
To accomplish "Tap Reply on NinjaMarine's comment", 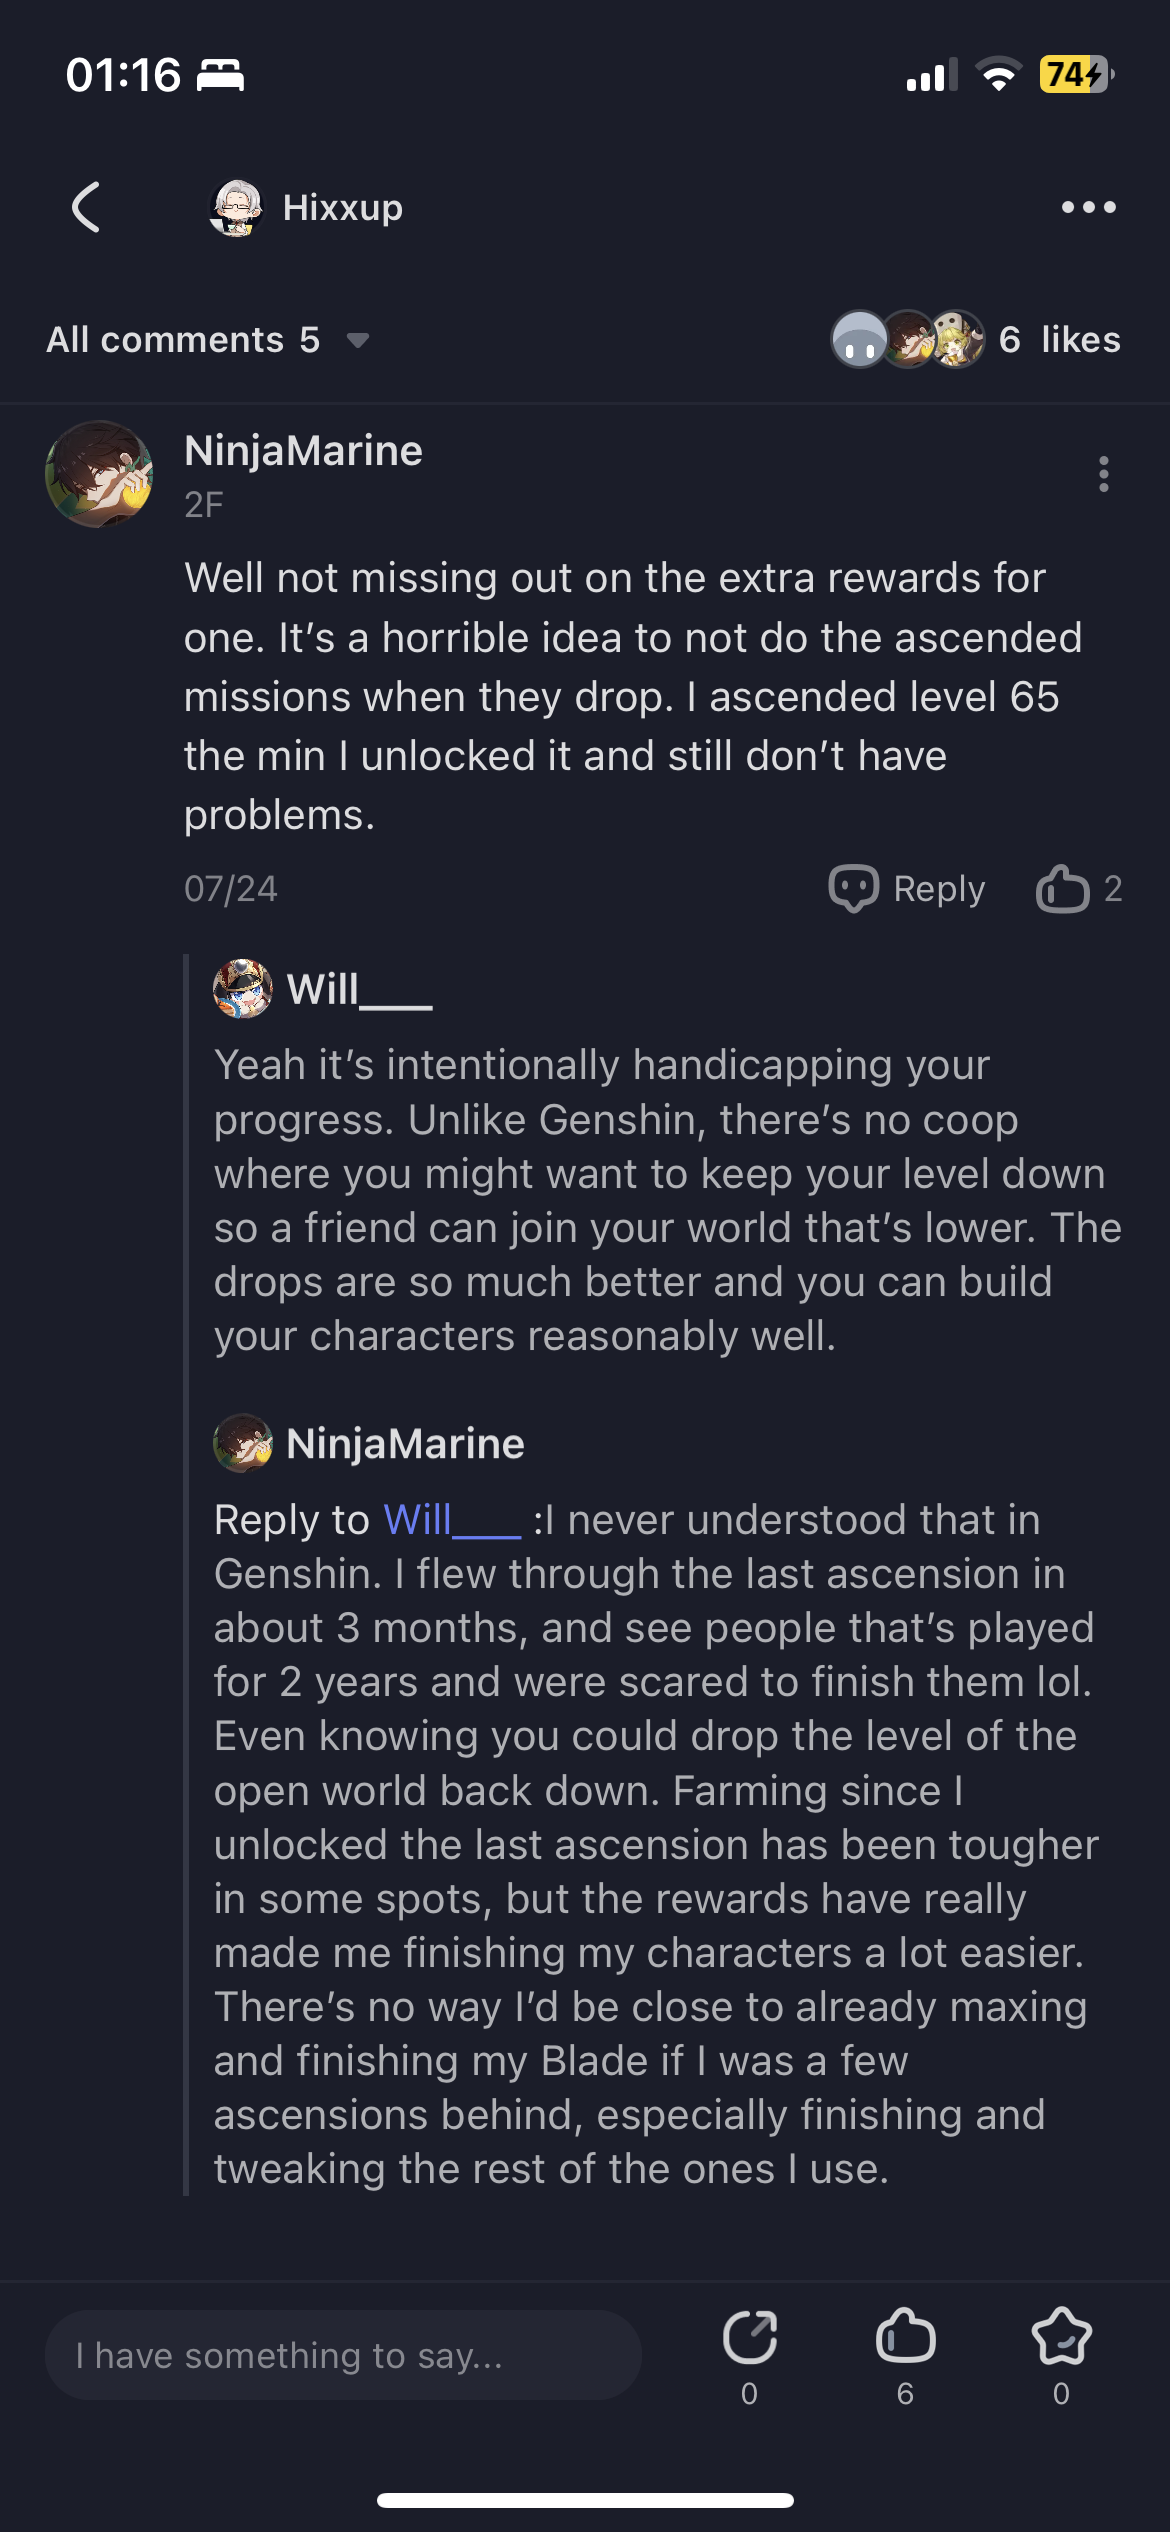I will click(940, 888).
